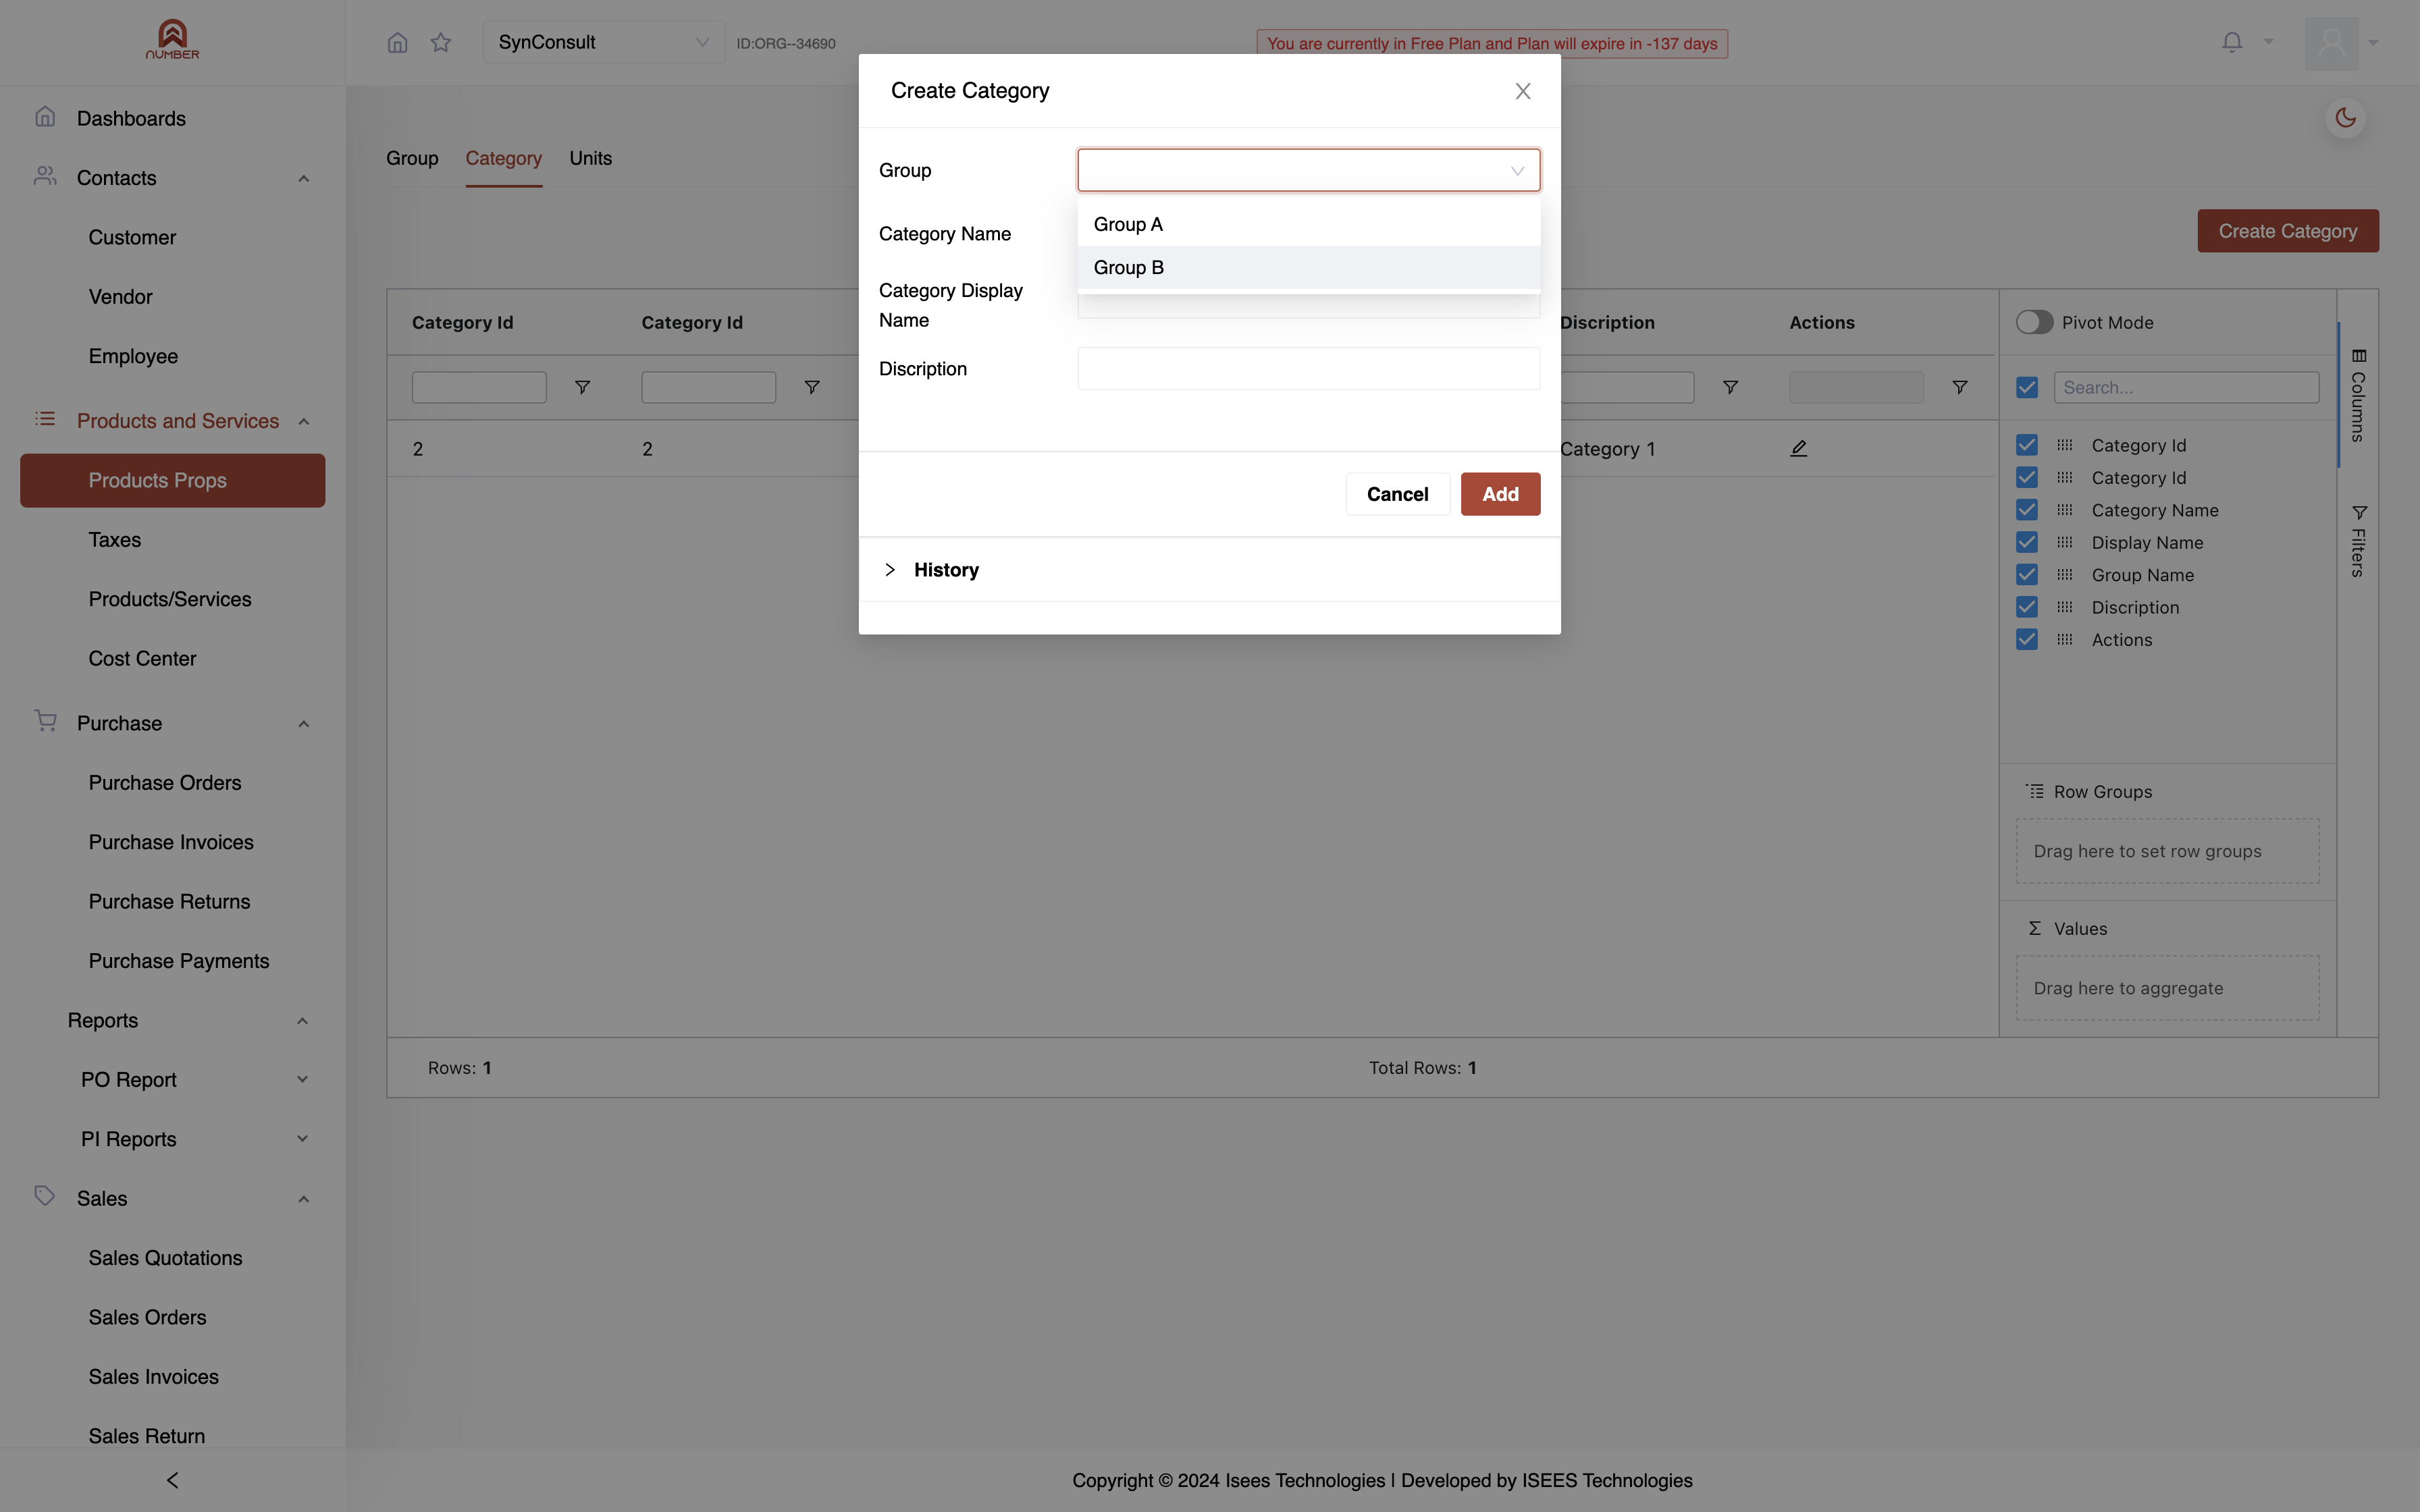
Task: Click the Create Category button
Action: coord(2288,231)
